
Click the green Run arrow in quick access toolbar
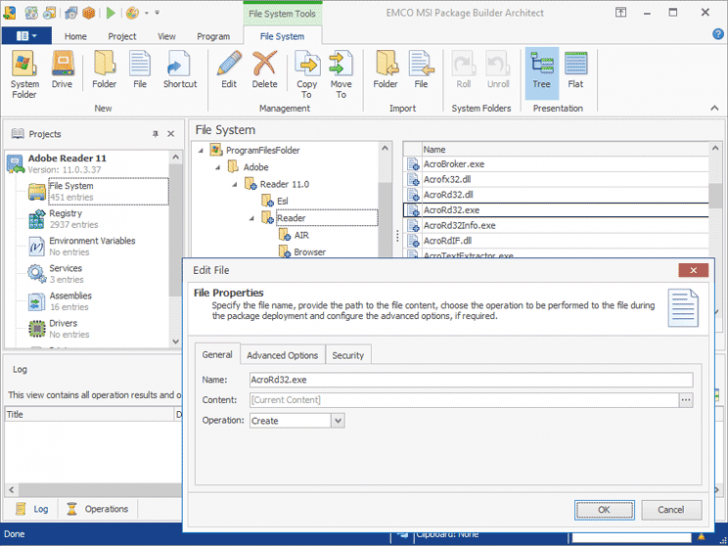(x=110, y=13)
